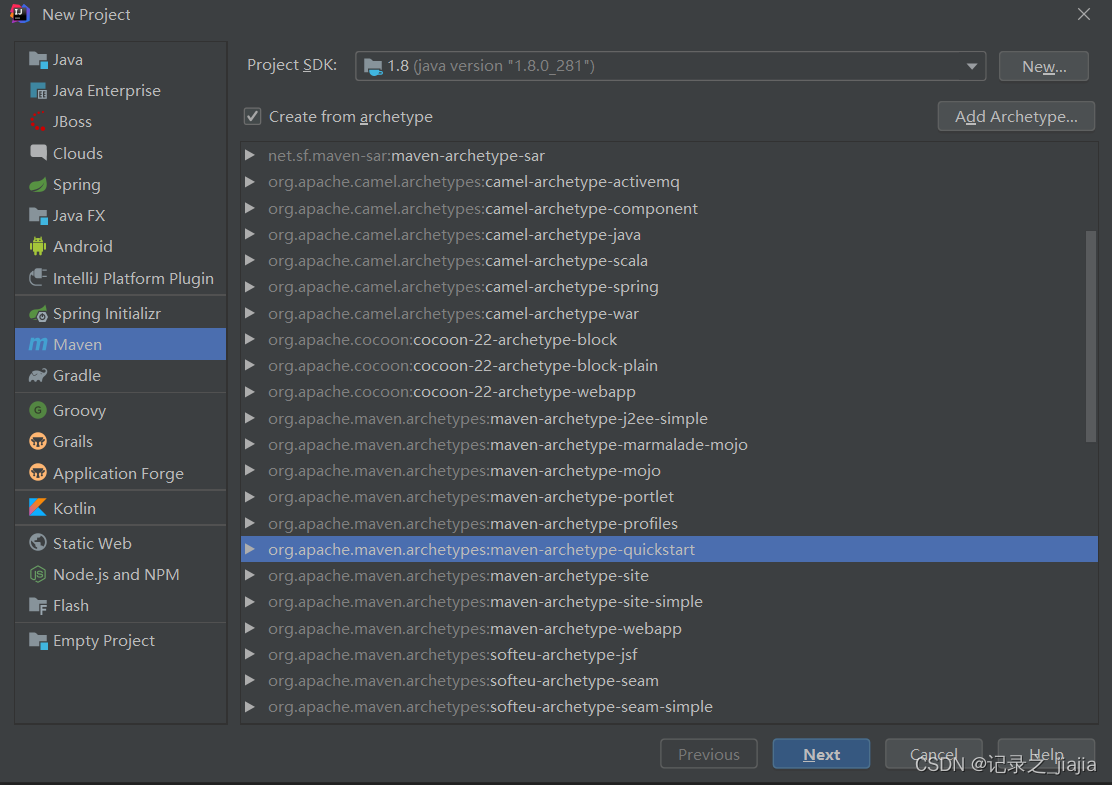Expand maven-archetype-sar node
Screen dimensions: 1112x785
pos(250,155)
